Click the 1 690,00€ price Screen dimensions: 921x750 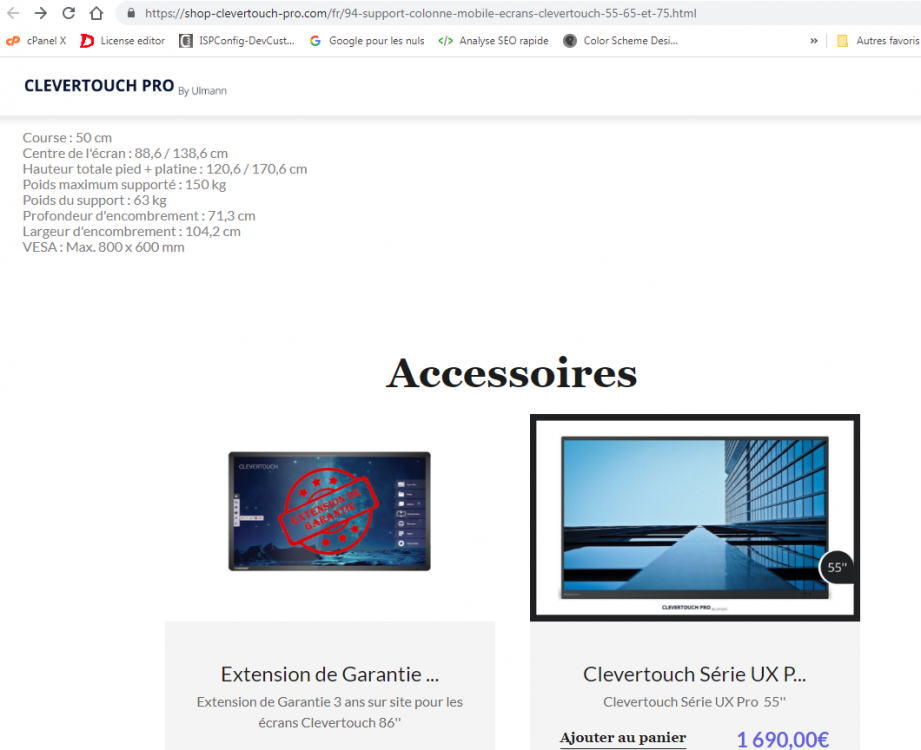pos(782,739)
